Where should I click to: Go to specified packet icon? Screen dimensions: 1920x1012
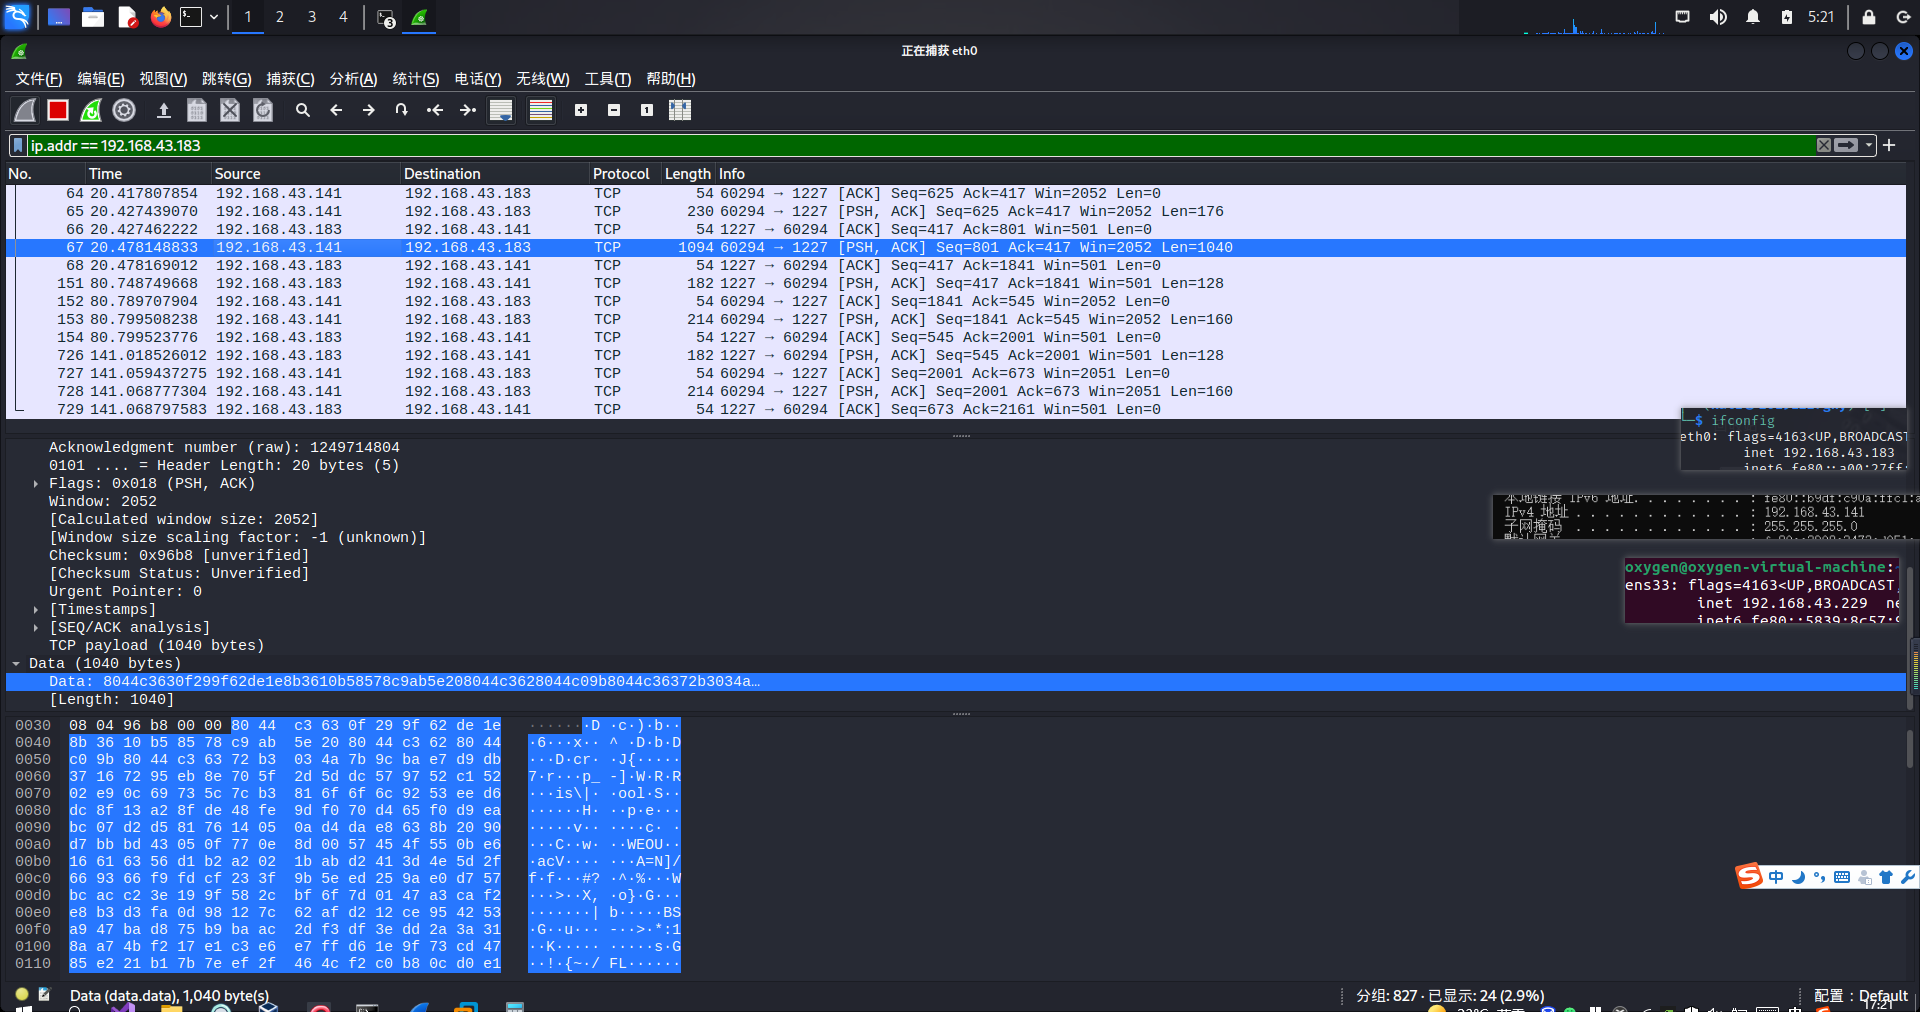click(402, 110)
